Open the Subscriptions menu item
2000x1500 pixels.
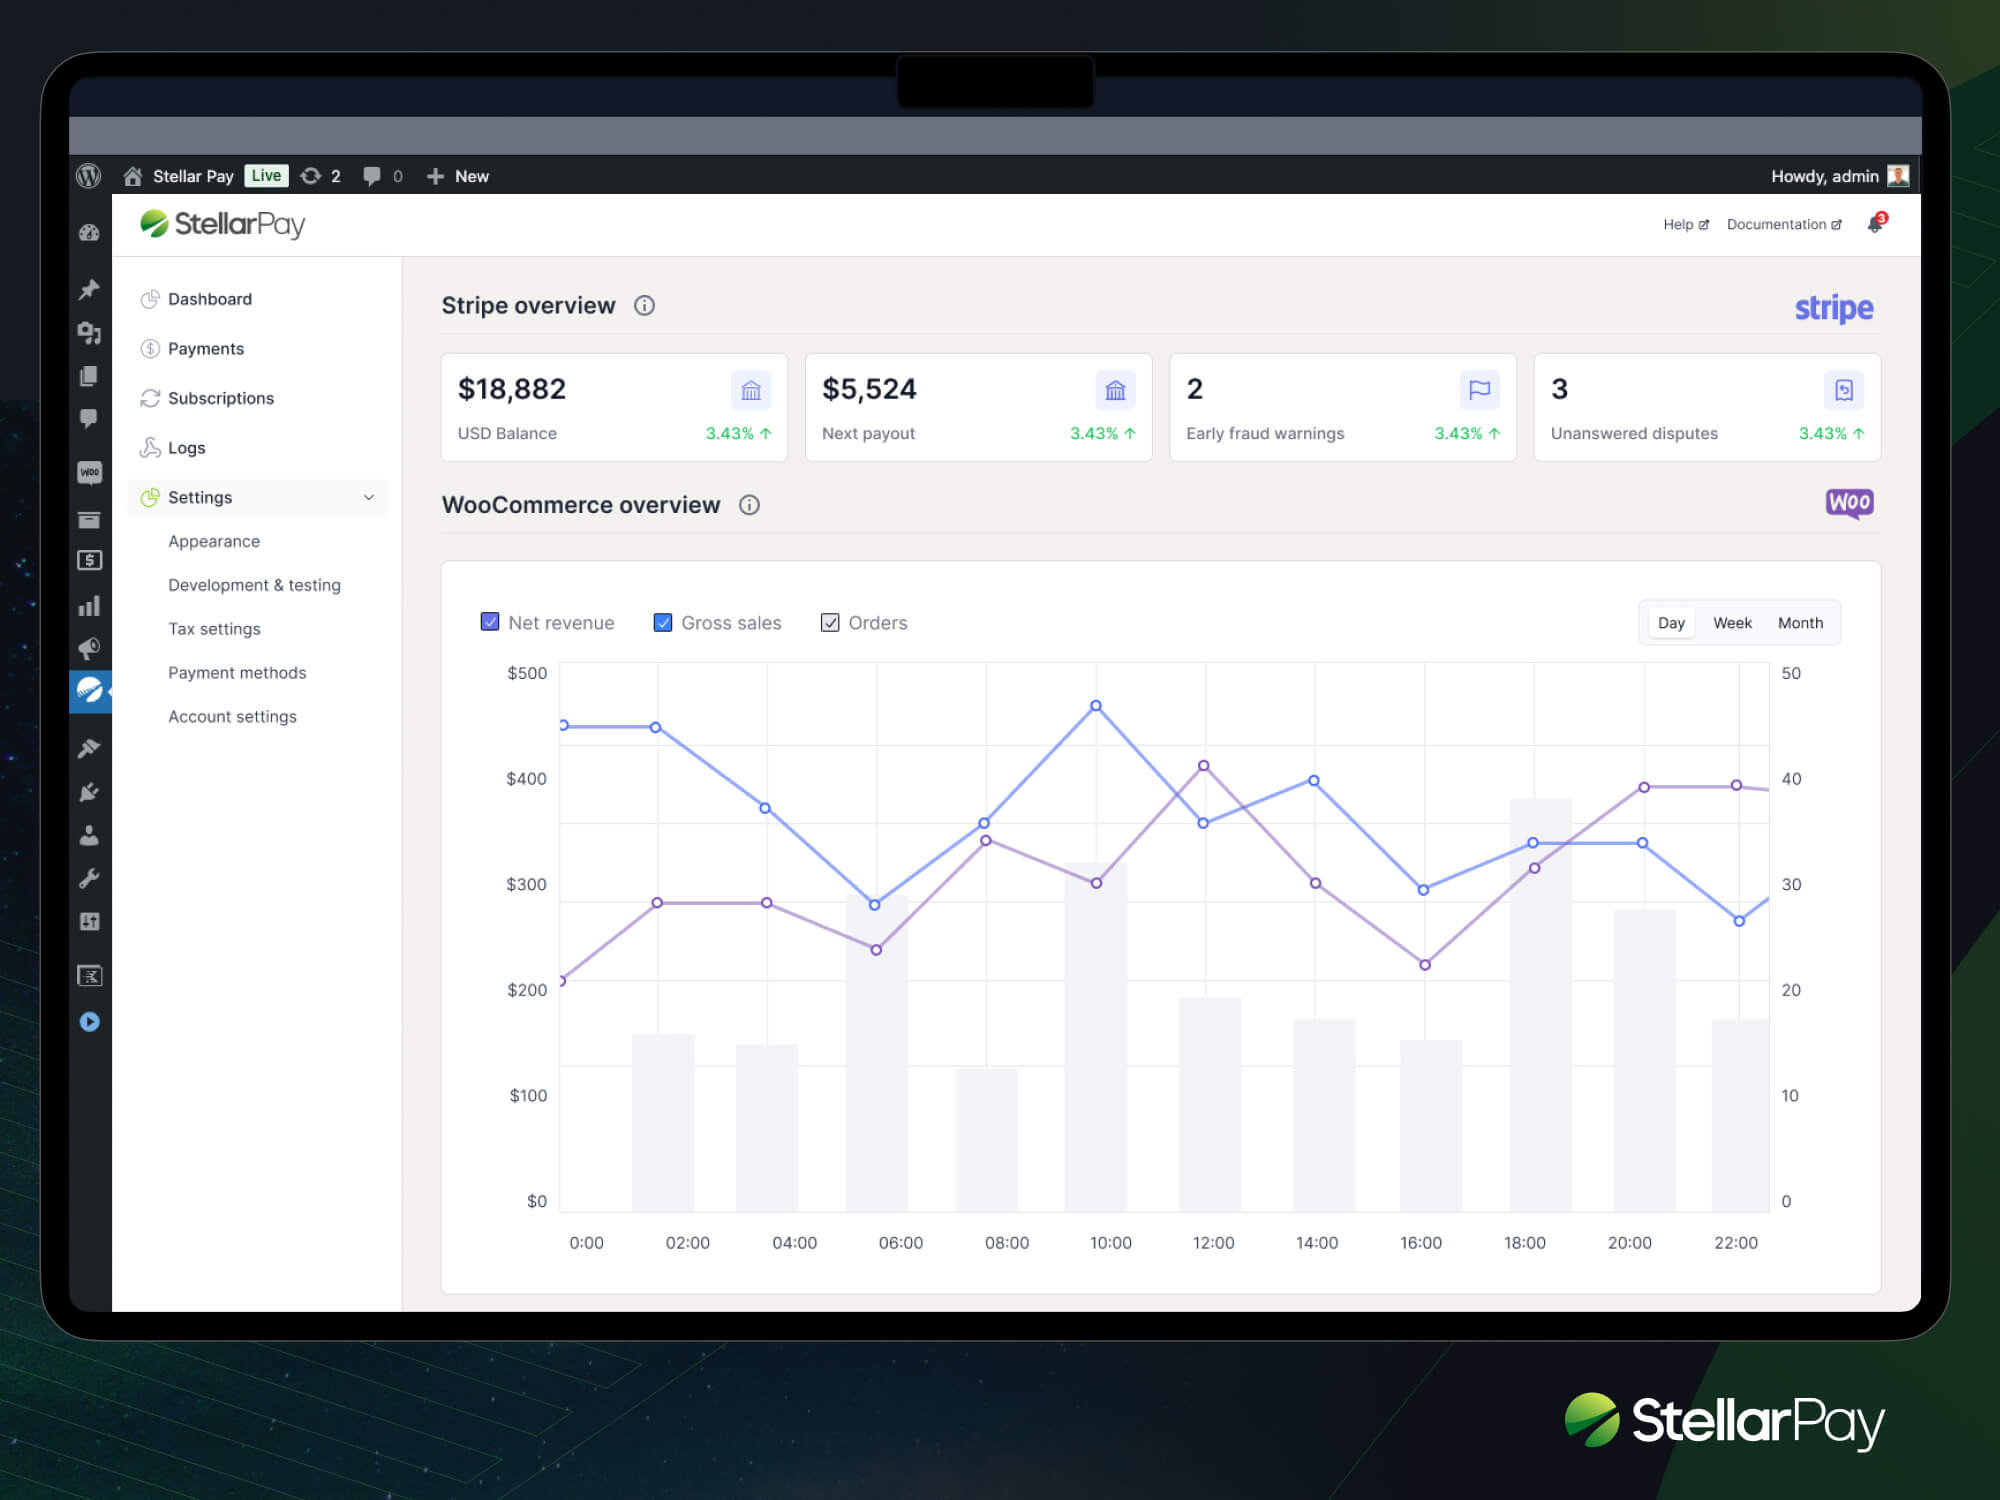click(221, 398)
